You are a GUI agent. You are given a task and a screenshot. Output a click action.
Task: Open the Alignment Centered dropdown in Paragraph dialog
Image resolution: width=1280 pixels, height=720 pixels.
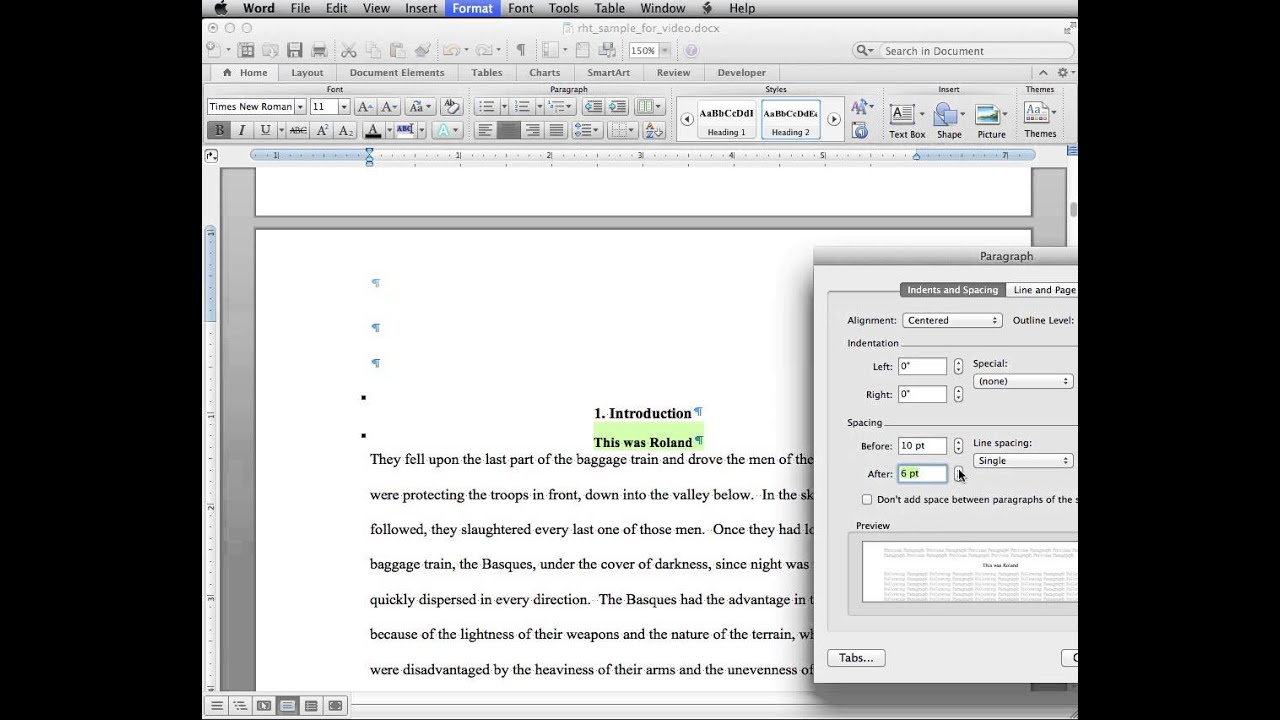[952, 320]
